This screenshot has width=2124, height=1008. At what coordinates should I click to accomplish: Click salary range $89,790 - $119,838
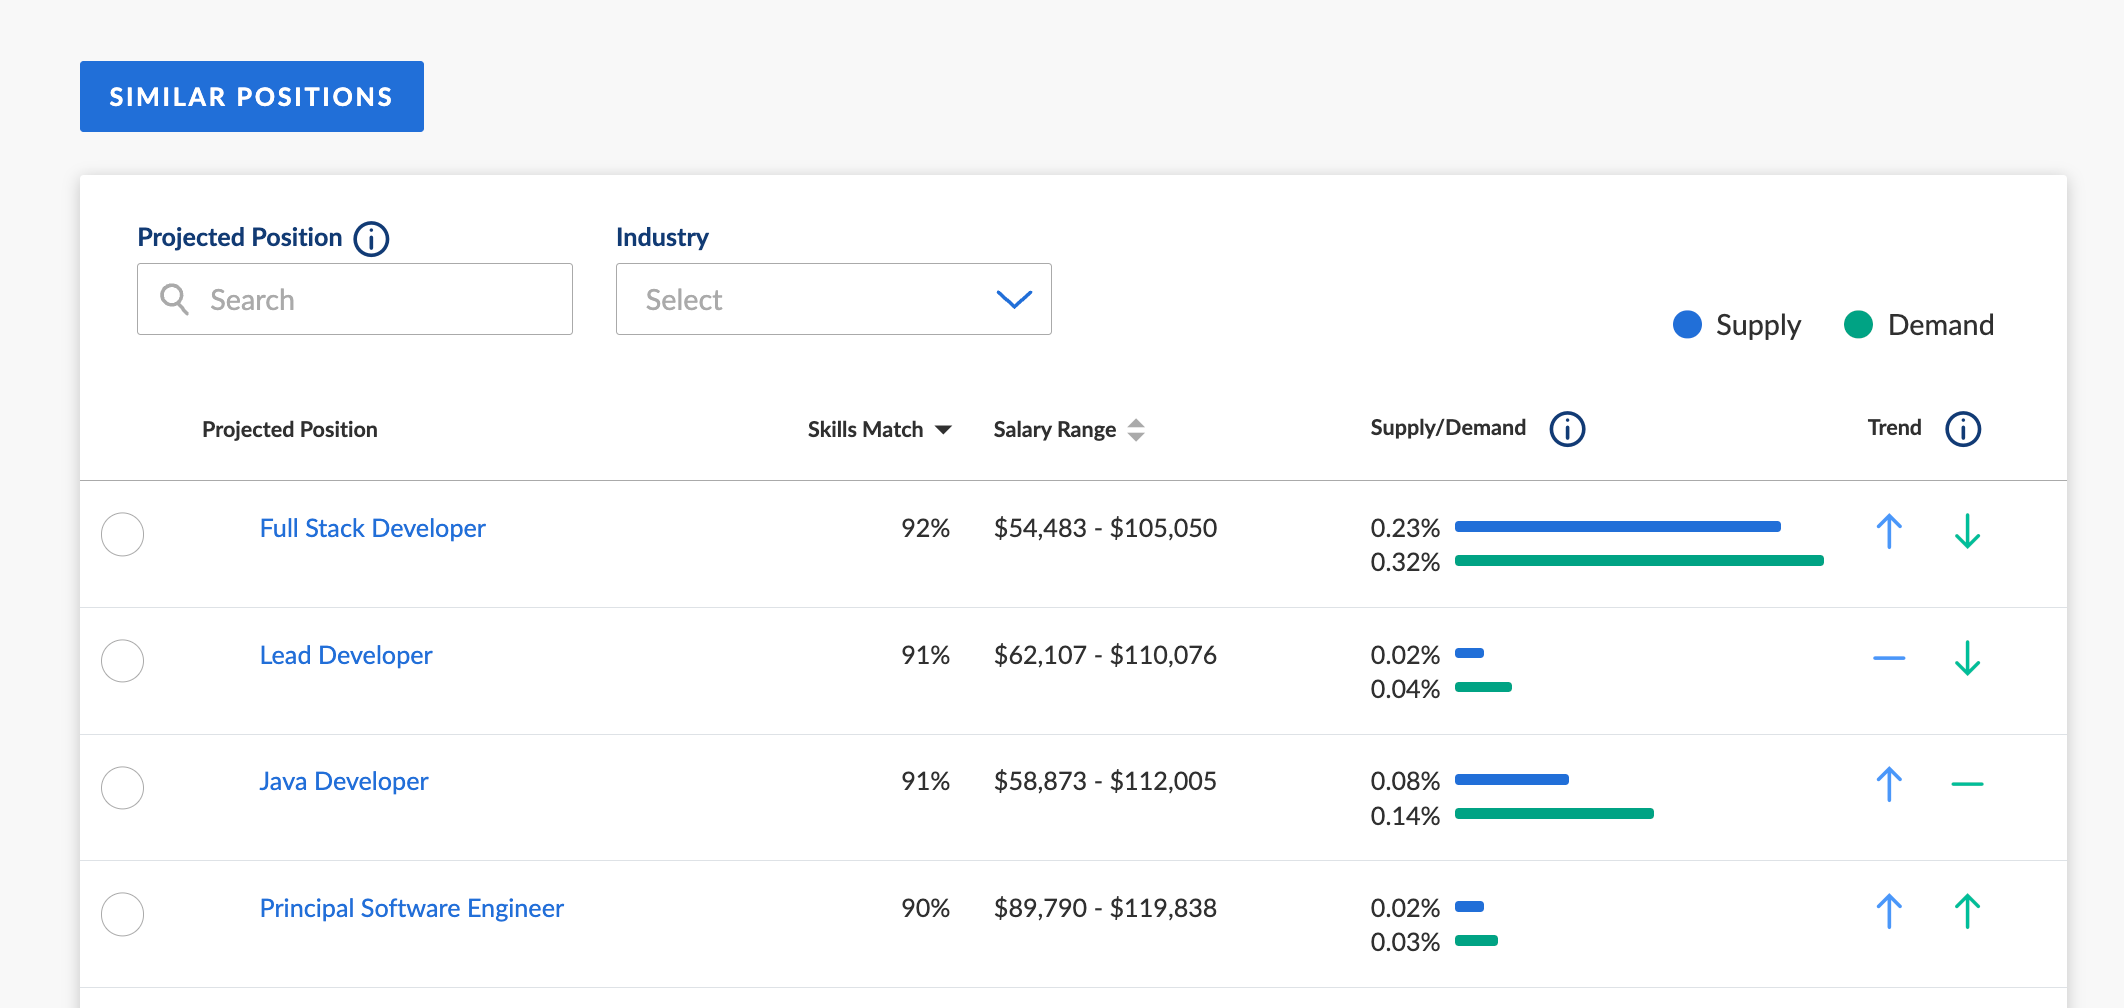1105,908
